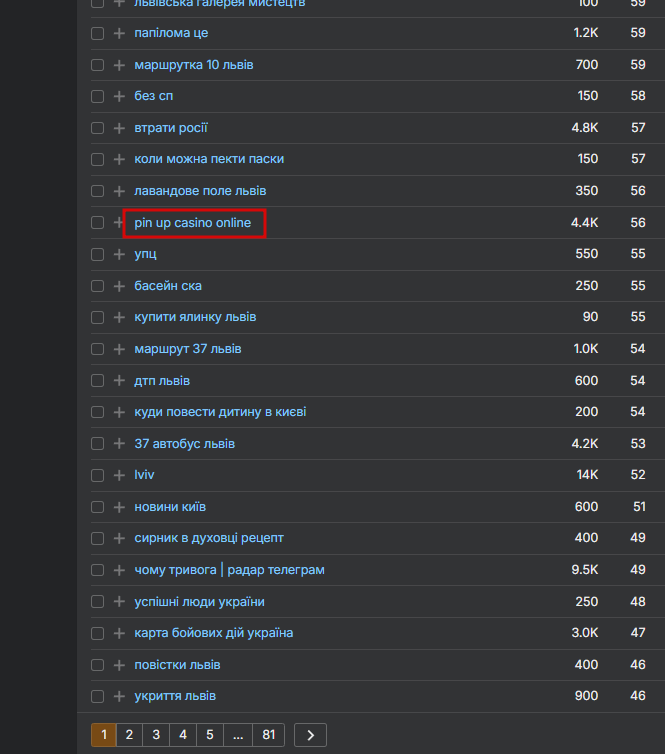Check the без сп row checkbox
This screenshot has width=665, height=754.
(98, 96)
